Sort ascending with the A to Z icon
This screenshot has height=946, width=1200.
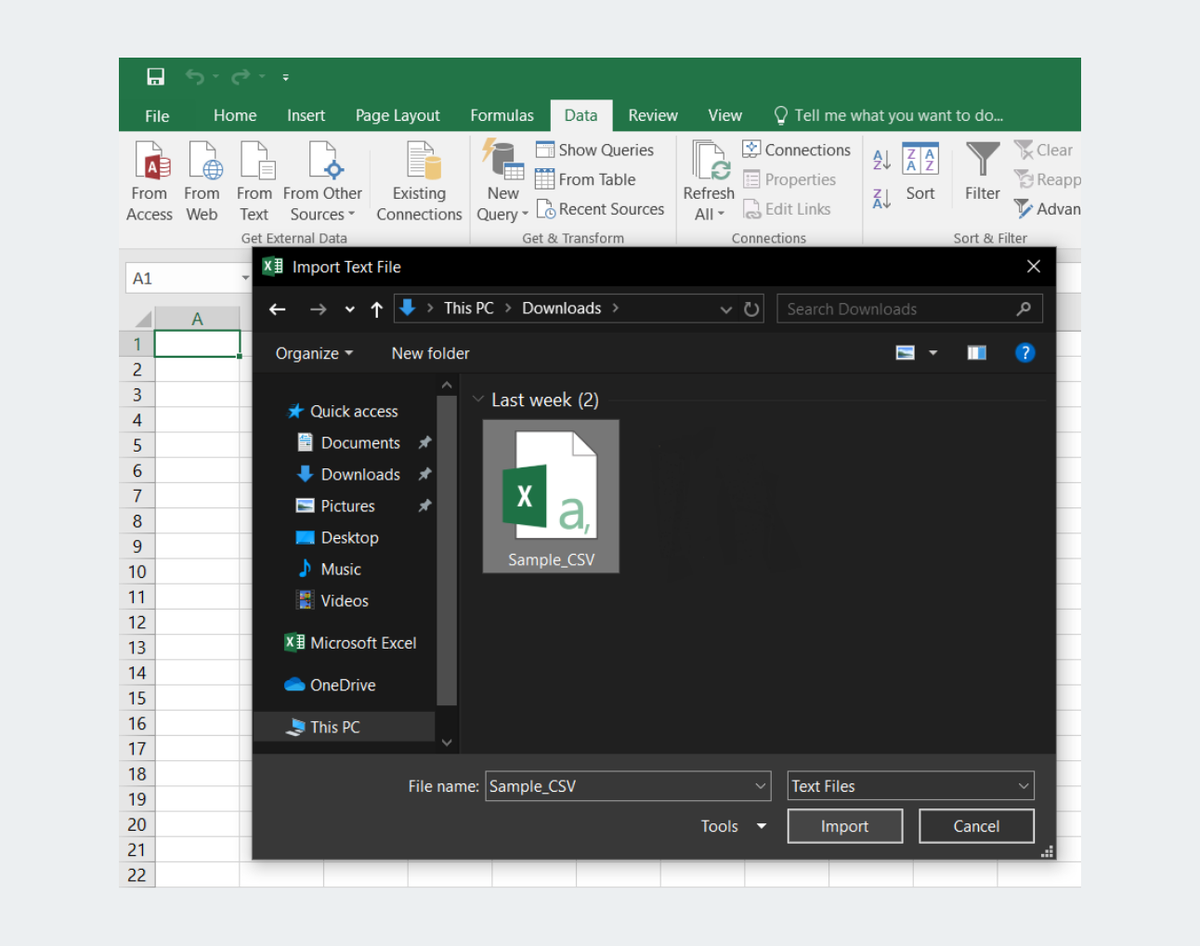click(882, 160)
